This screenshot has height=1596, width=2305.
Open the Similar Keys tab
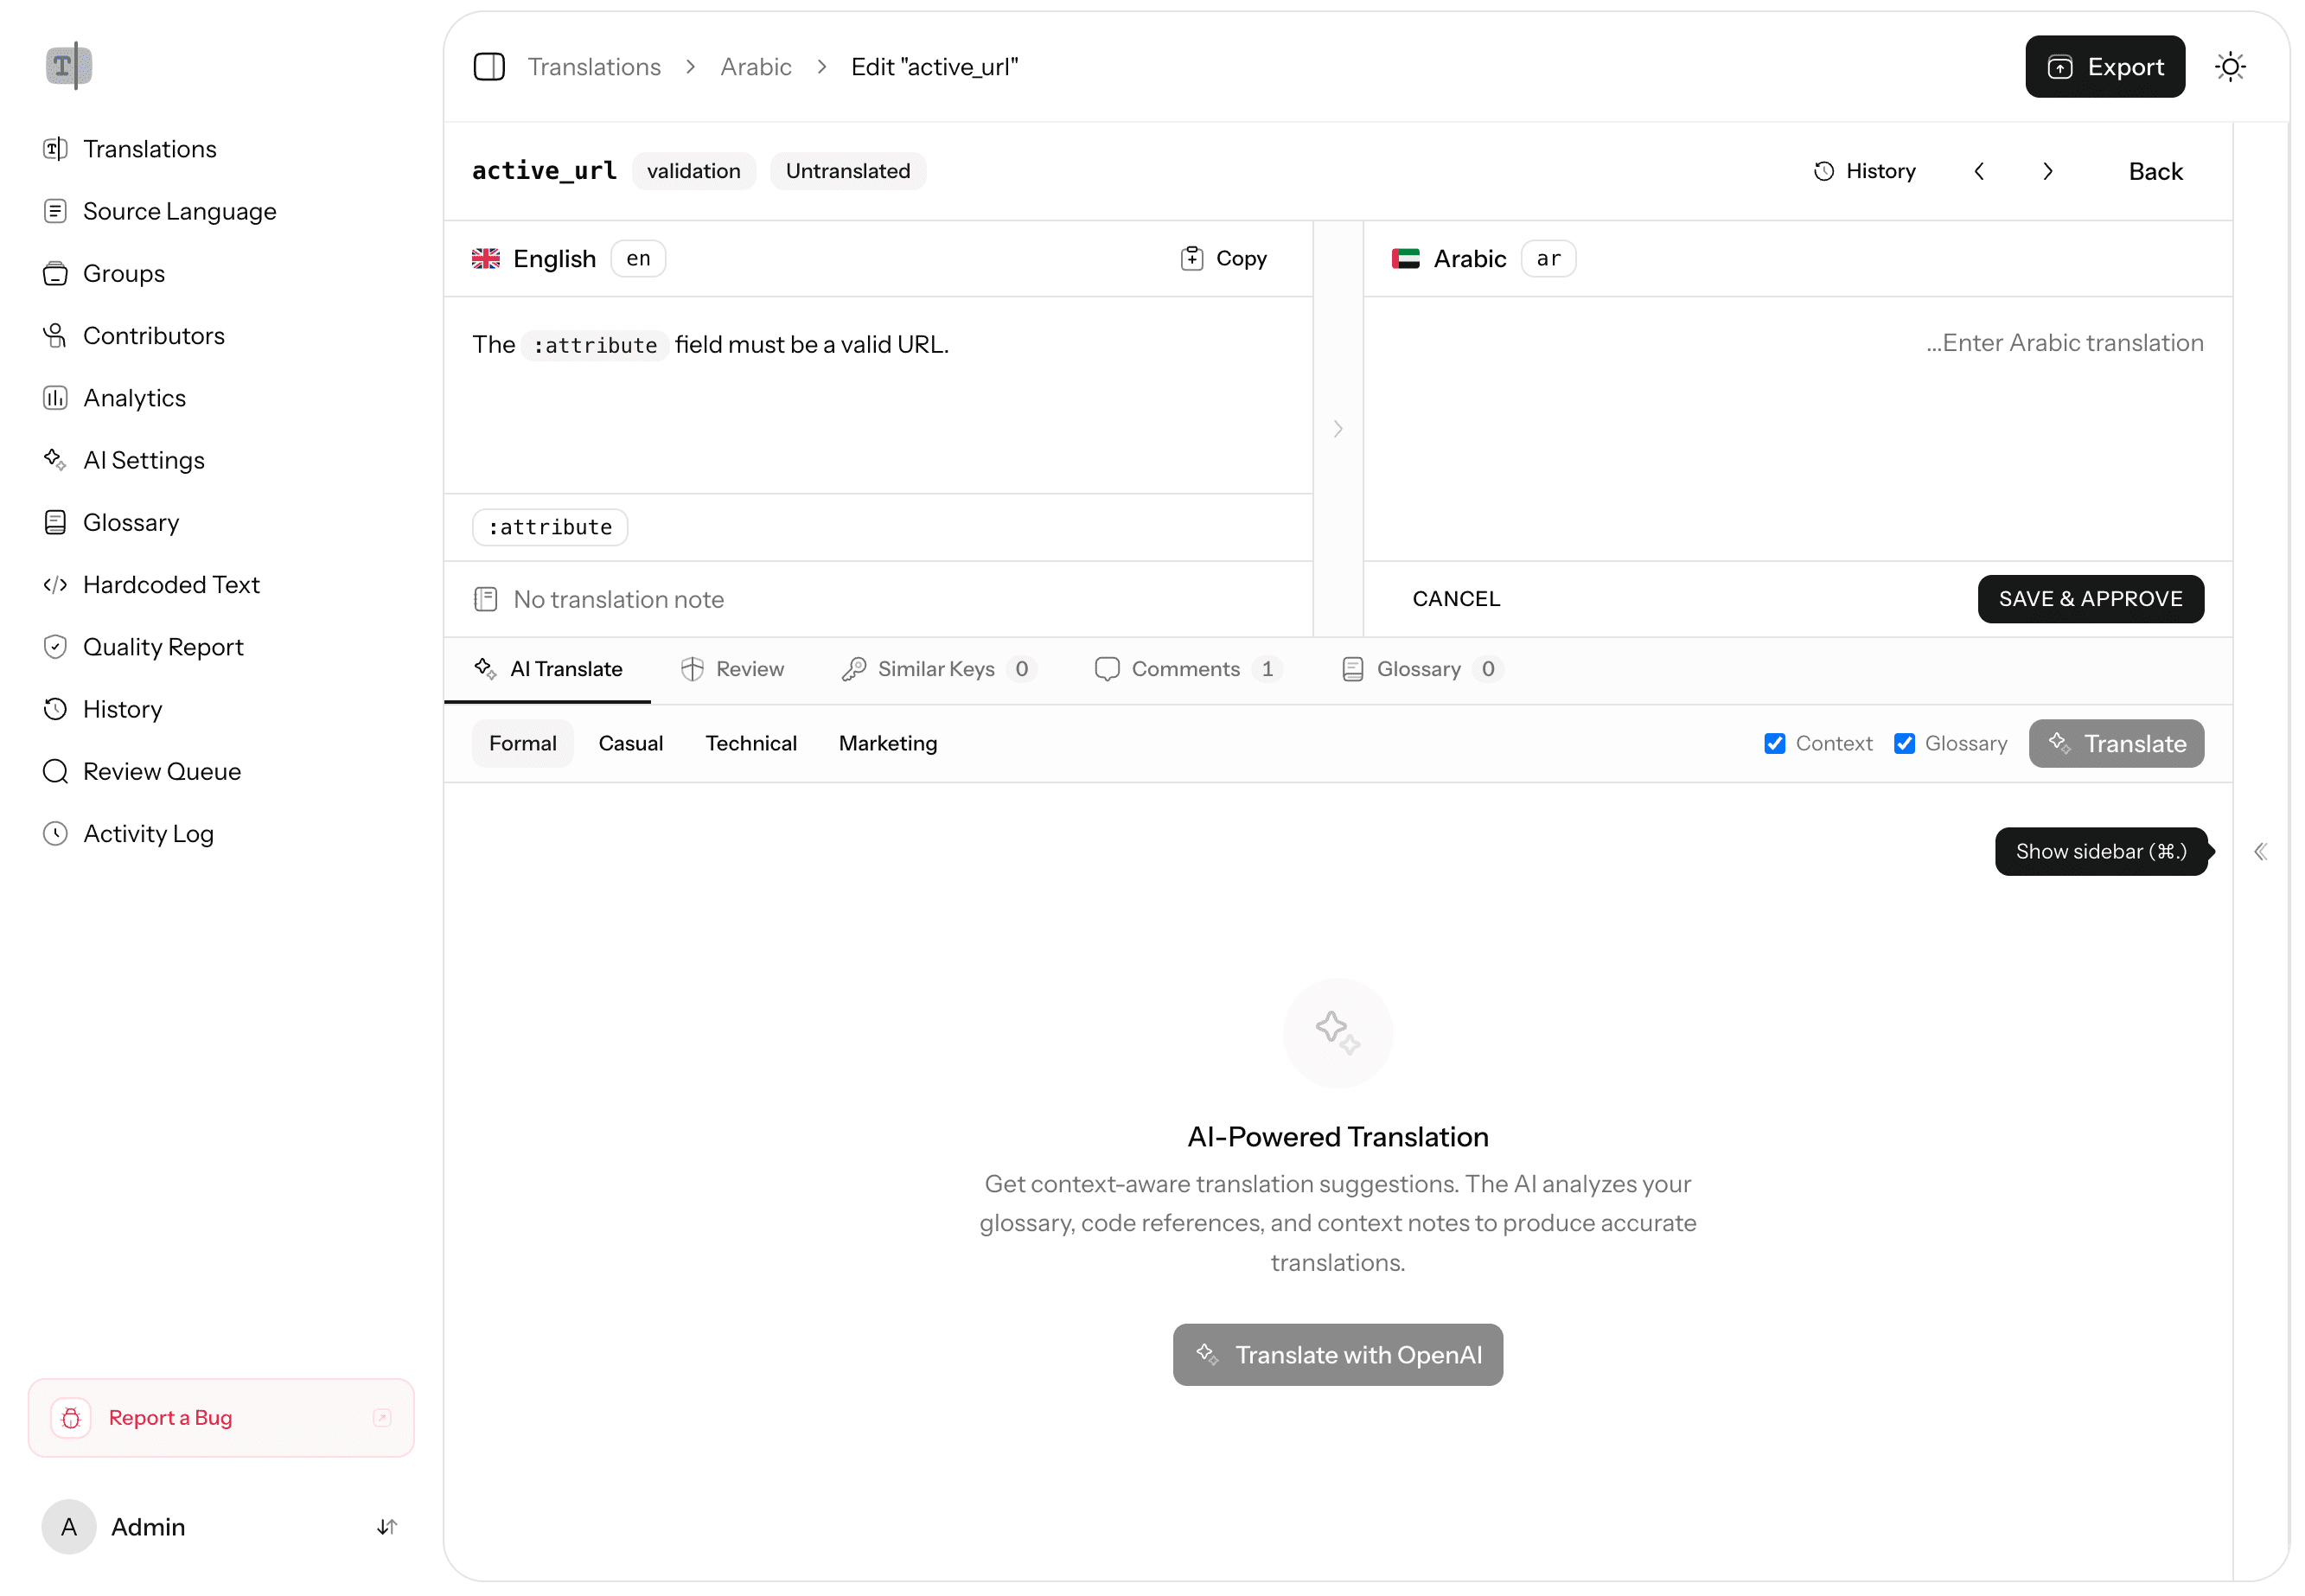click(x=935, y=668)
